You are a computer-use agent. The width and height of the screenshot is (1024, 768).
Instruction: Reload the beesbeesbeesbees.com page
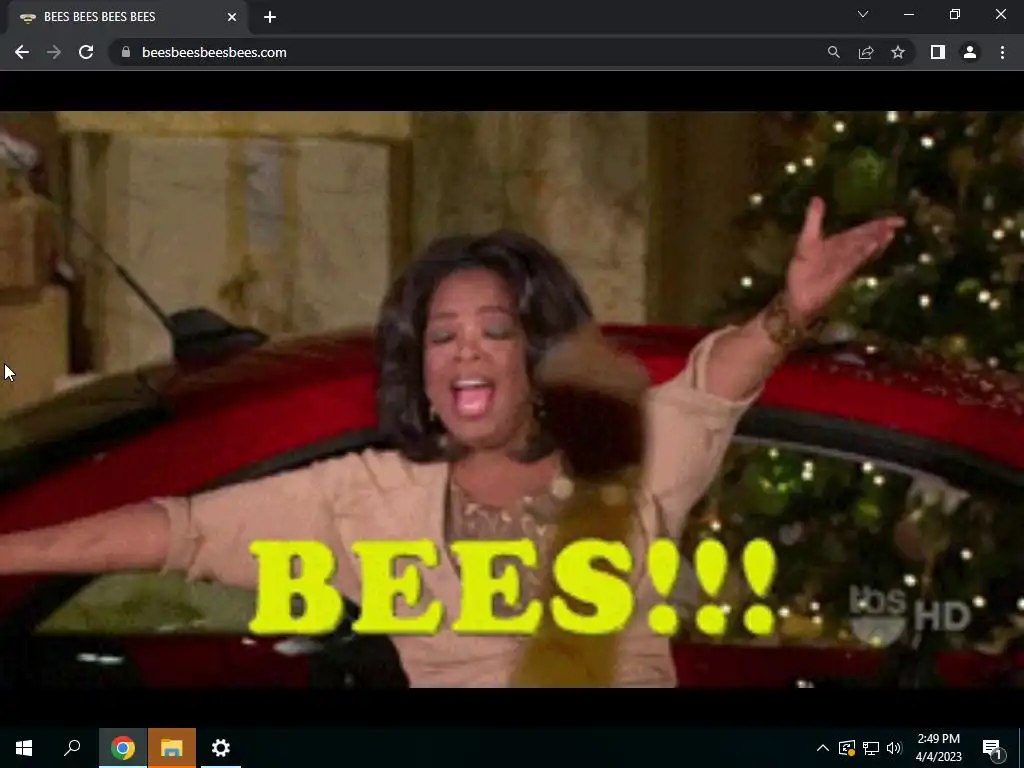(86, 52)
